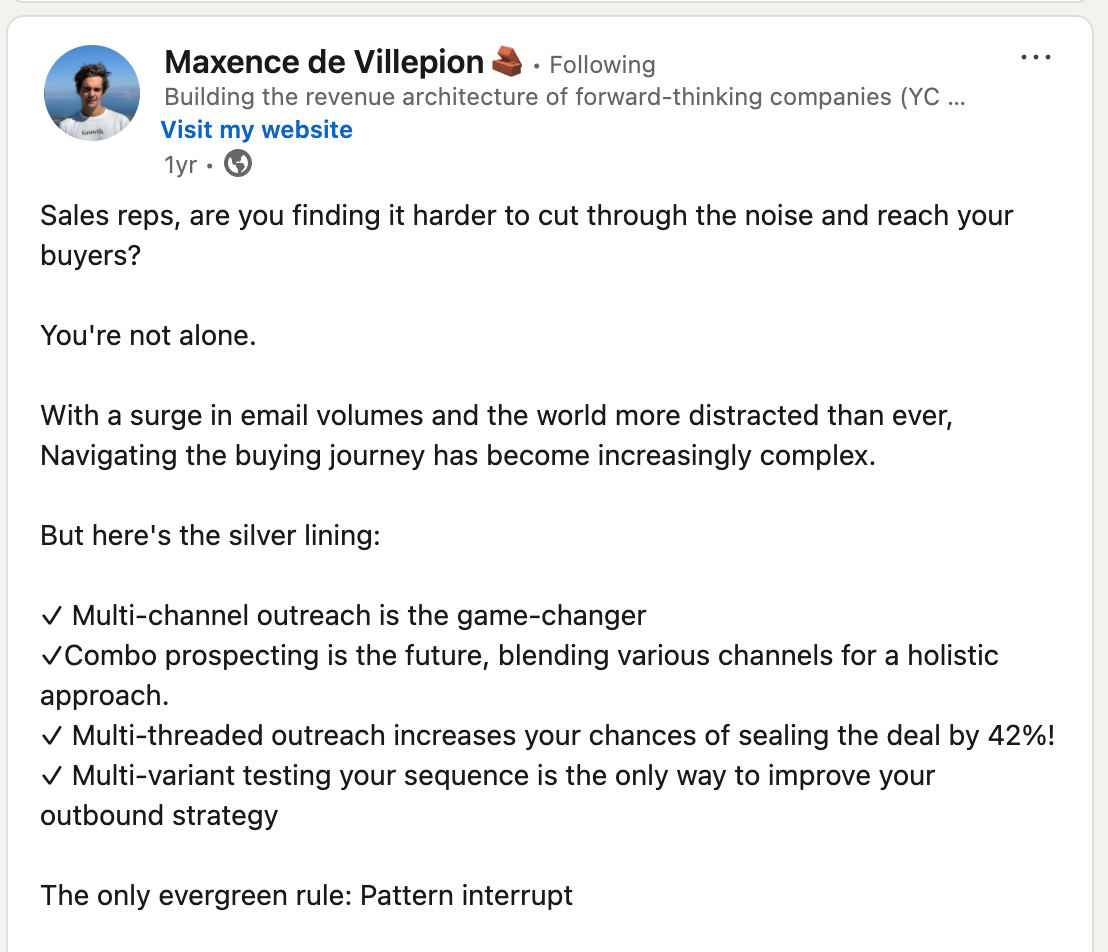Click the Navigating the buying journey sentence
1108x952 pixels.
point(458,456)
